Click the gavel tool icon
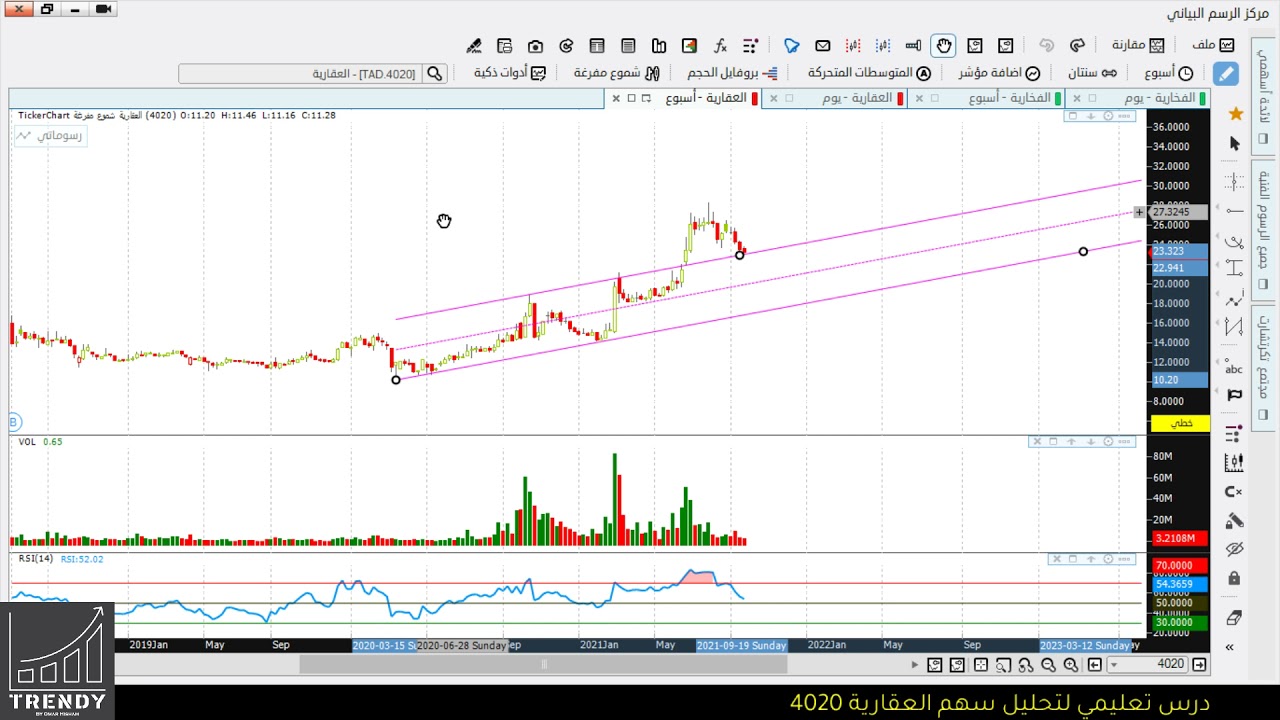 tap(474, 45)
